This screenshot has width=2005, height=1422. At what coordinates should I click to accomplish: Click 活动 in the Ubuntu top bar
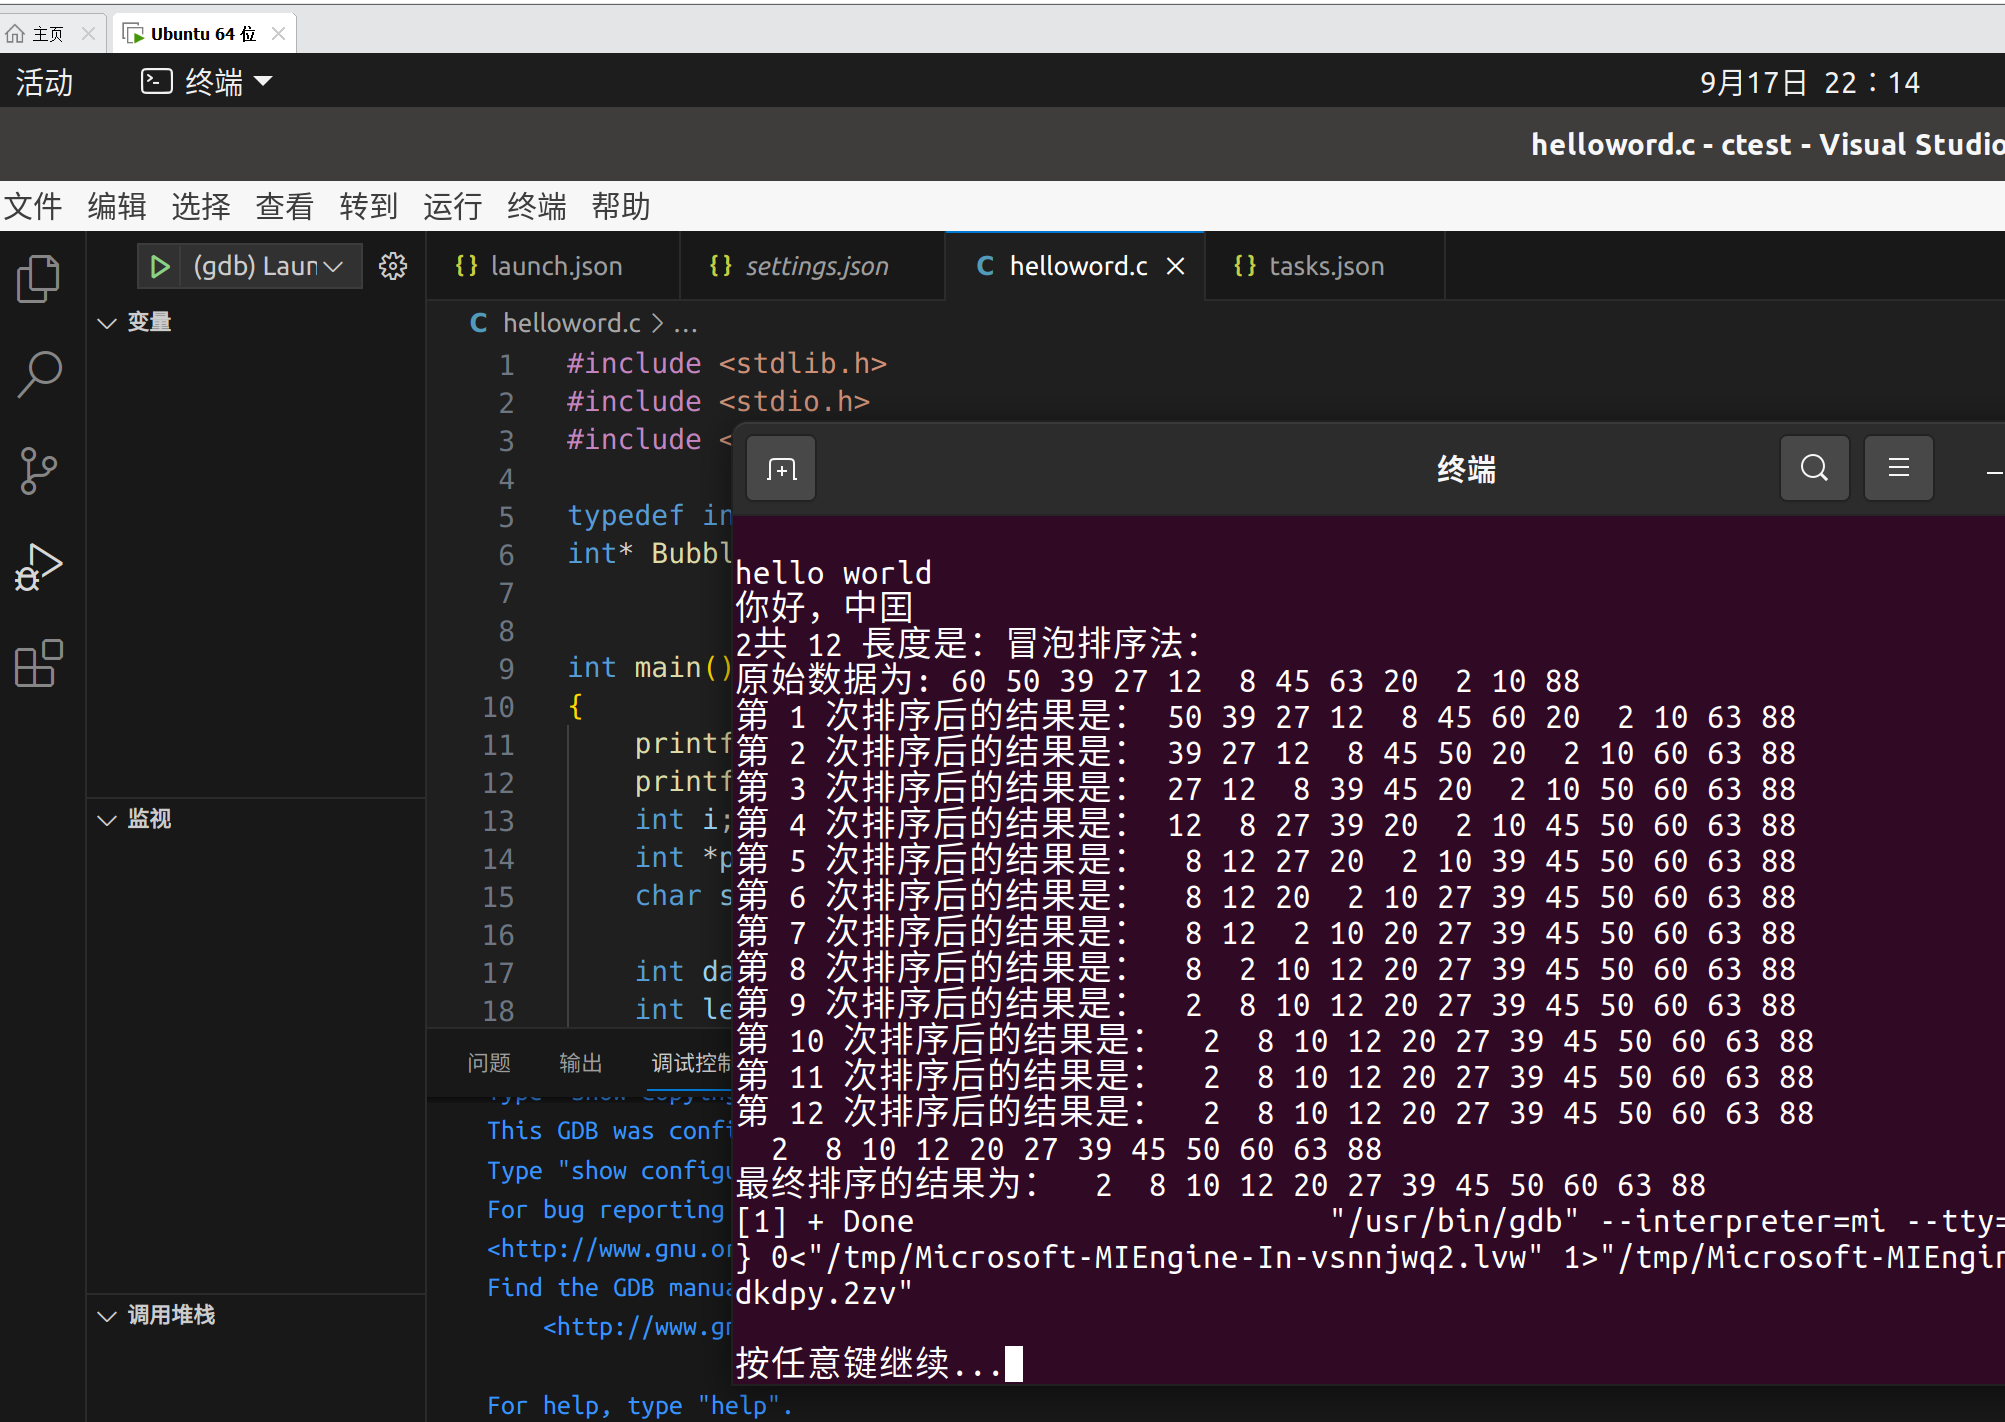point(44,82)
